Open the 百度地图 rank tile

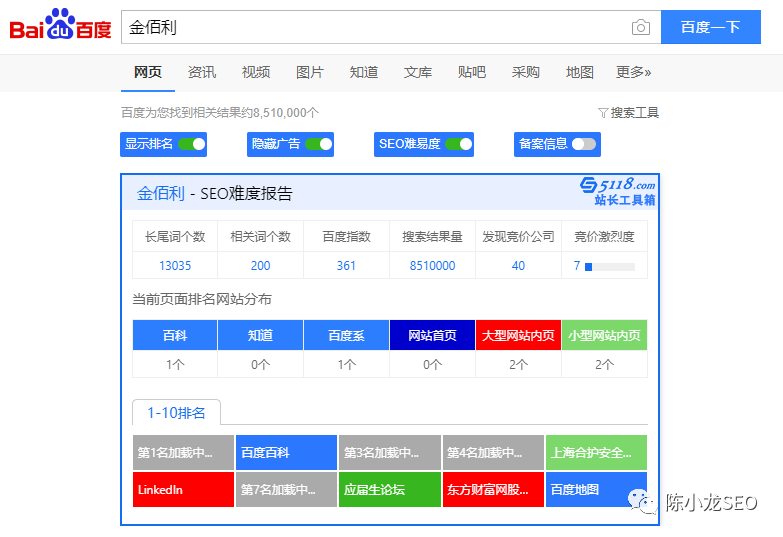(x=596, y=490)
